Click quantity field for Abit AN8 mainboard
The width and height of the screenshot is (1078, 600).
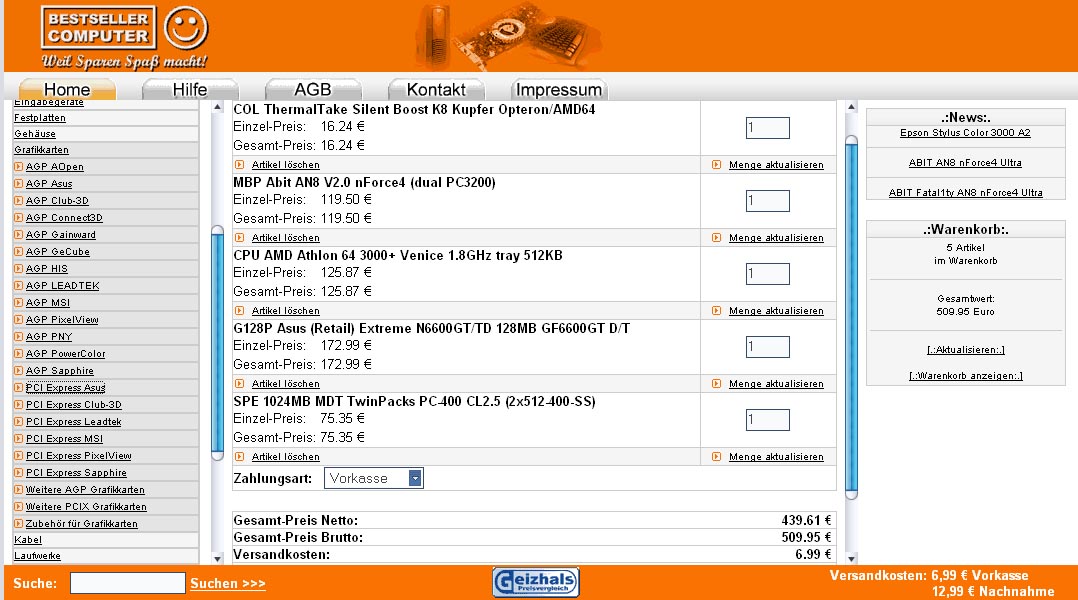pos(768,201)
